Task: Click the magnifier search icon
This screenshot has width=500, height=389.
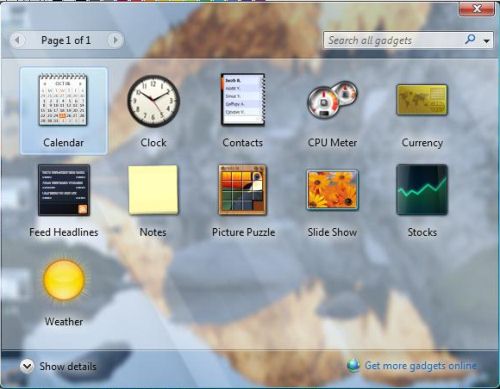Action: click(x=470, y=40)
